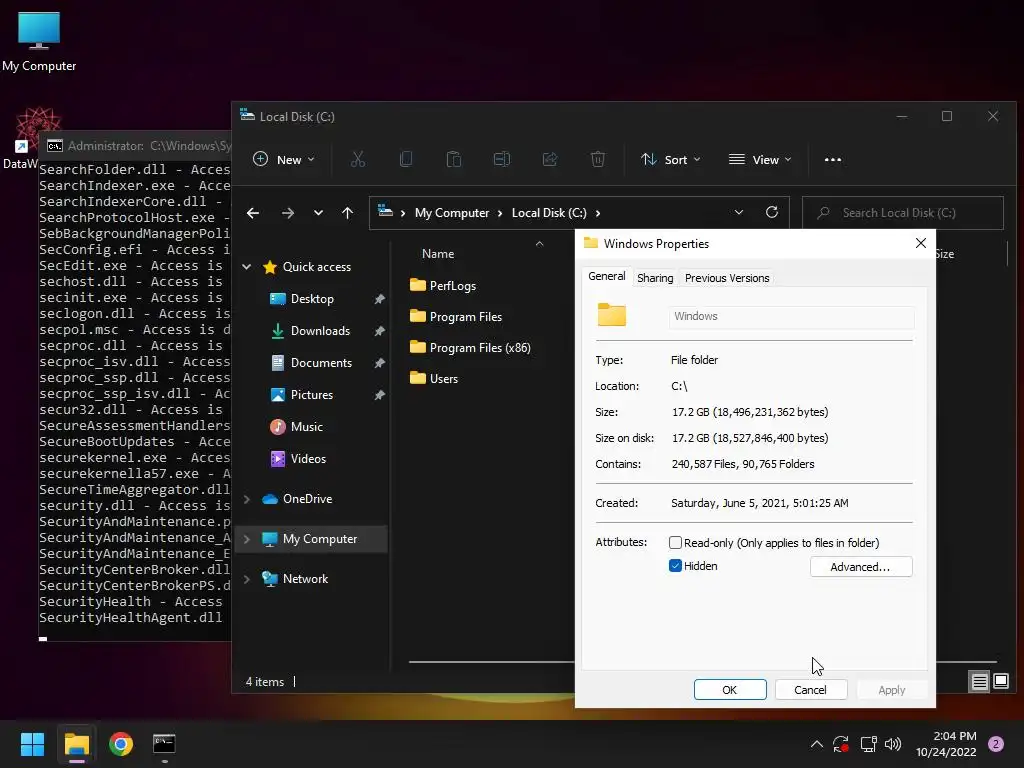The image size is (1024, 768).
Task: Close the Windows Properties dialog
Action: [921, 243]
